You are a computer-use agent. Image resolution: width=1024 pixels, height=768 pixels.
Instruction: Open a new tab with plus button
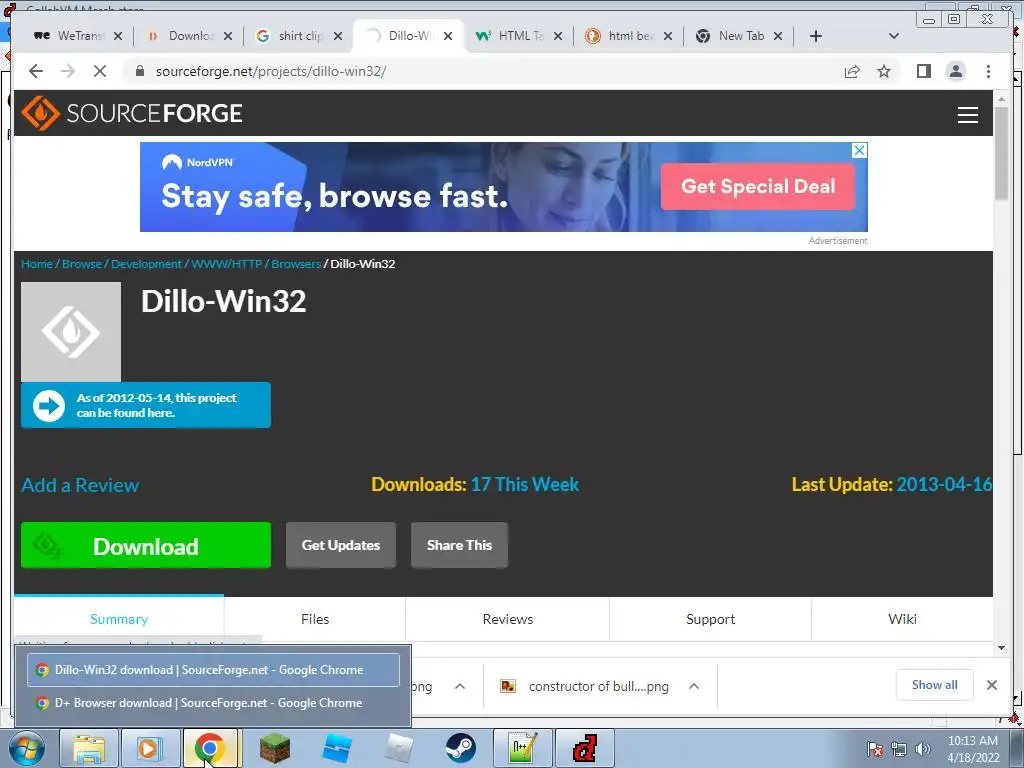pyautogui.click(x=816, y=36)
